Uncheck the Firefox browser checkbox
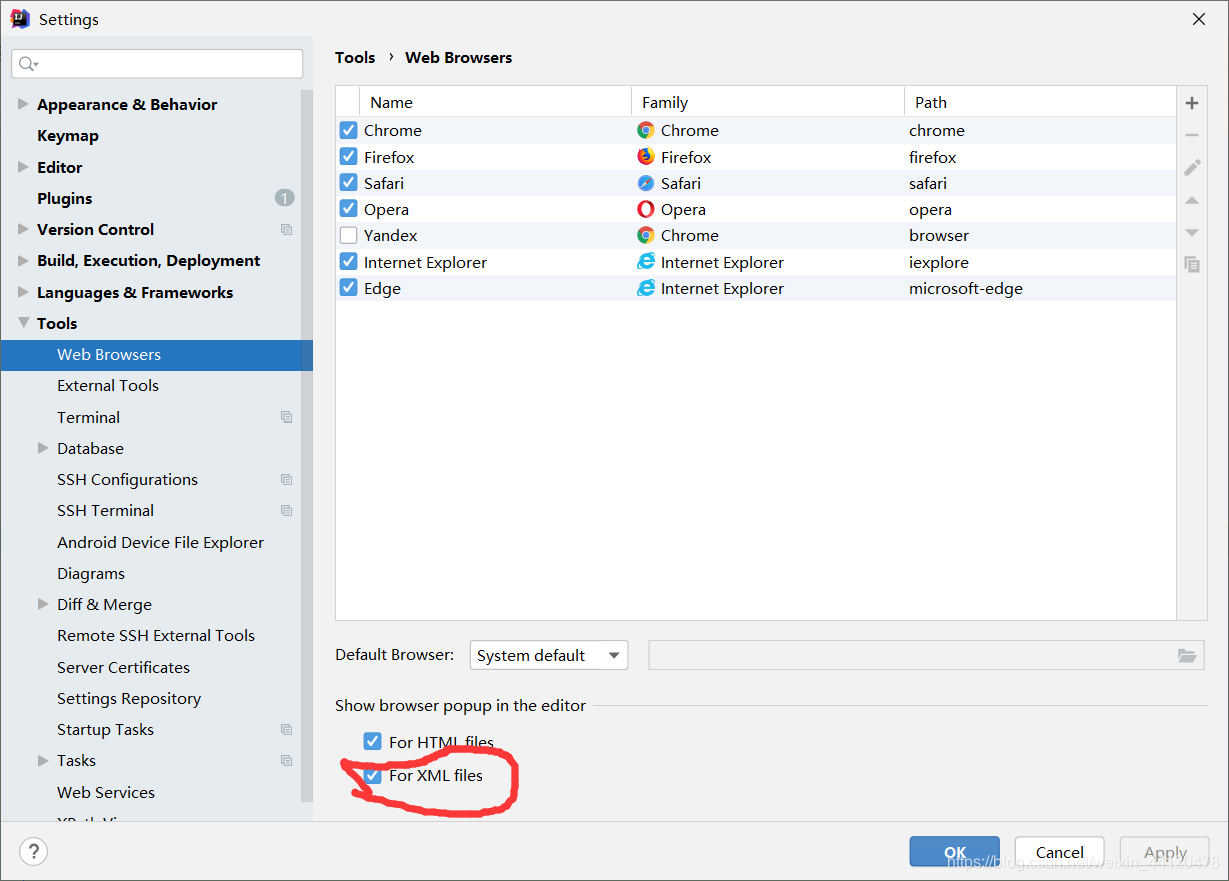Viewport: 1229px width, 881px height. [348, 157]
